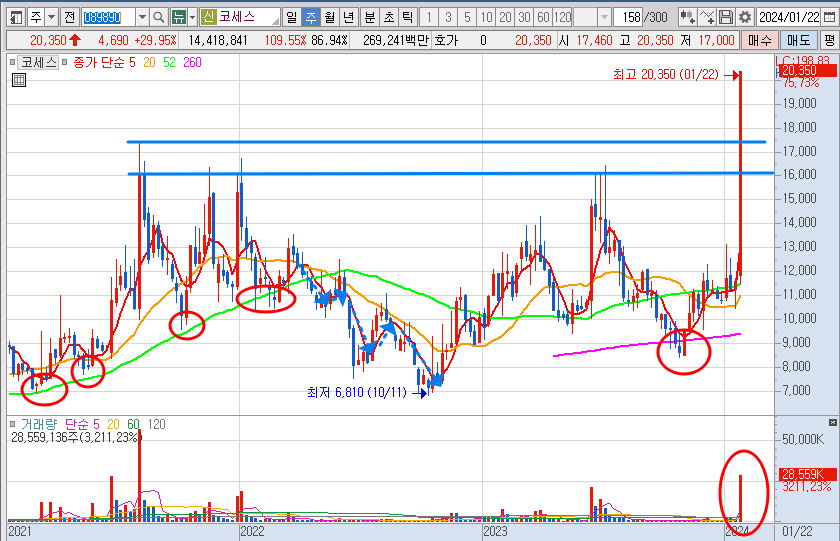Click the red 5 moving average label
The width and height of the screenshot is (840, 541).
pos(132,63)
